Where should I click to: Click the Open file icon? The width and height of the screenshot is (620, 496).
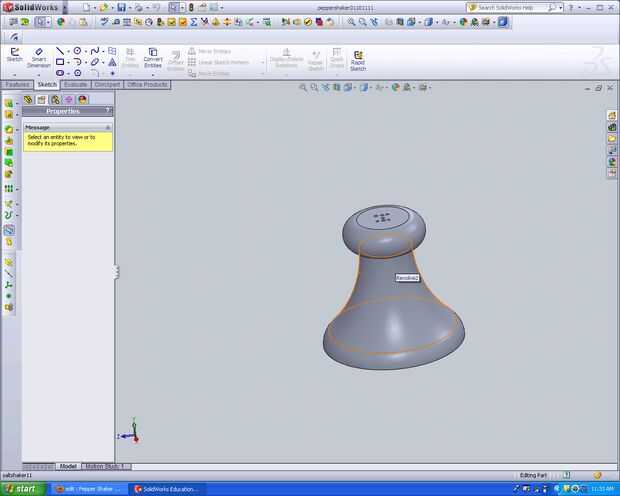point(104,8)
